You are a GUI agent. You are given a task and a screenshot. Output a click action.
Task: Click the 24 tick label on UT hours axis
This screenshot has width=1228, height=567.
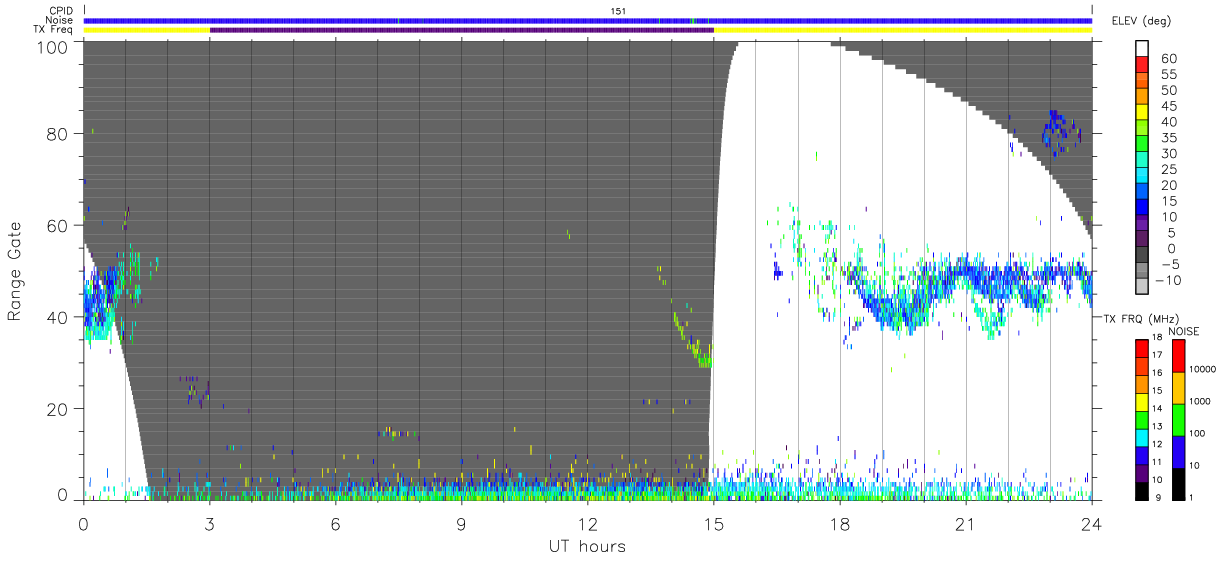point(1092,523)
